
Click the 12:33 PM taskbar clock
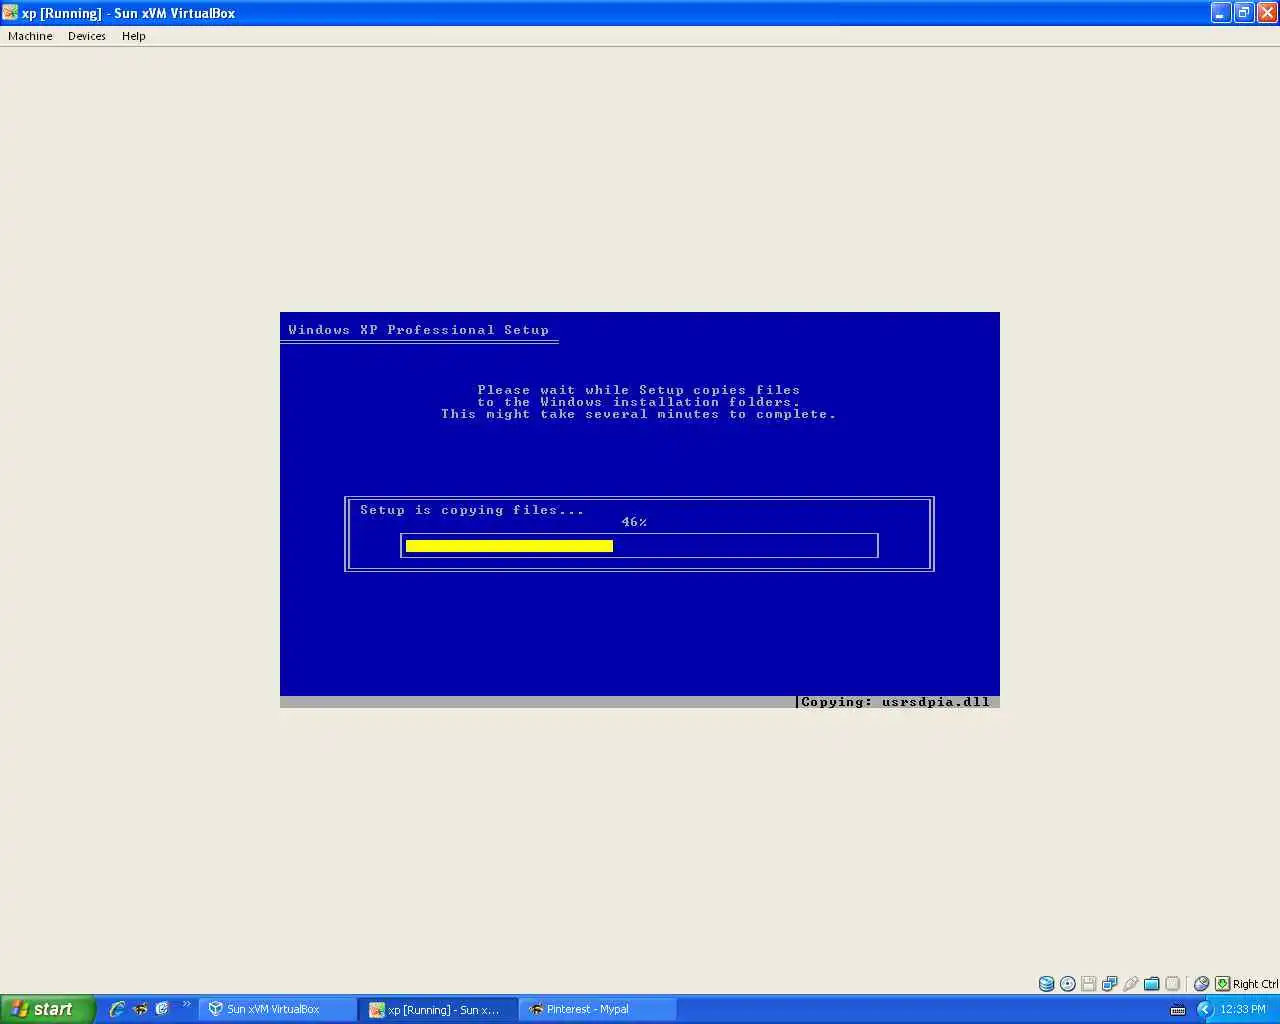pyautogui.click(x=1243, y=1009)
